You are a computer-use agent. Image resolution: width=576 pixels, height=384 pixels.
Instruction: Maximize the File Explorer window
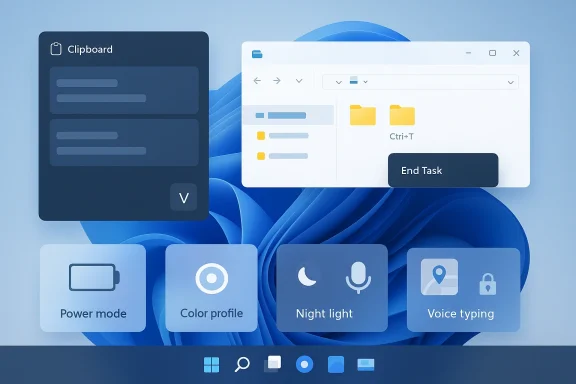pyautogui.click(x=493, y=53)
